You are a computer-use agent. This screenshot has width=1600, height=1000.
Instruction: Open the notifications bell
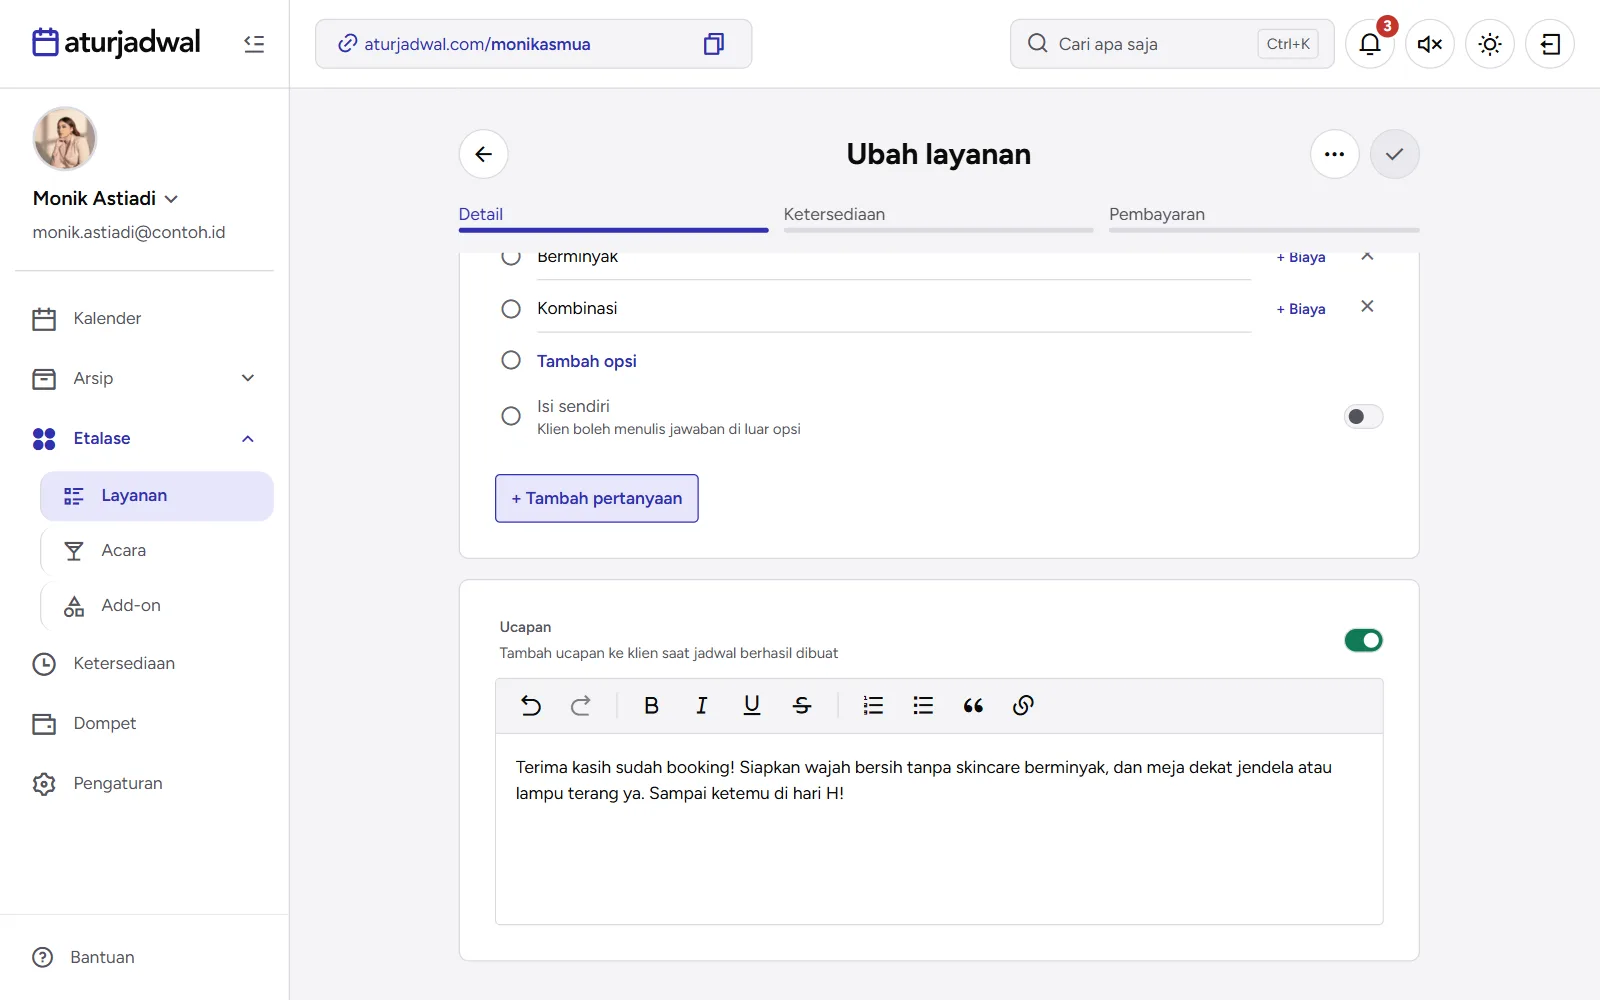(x=1370, y=44)
